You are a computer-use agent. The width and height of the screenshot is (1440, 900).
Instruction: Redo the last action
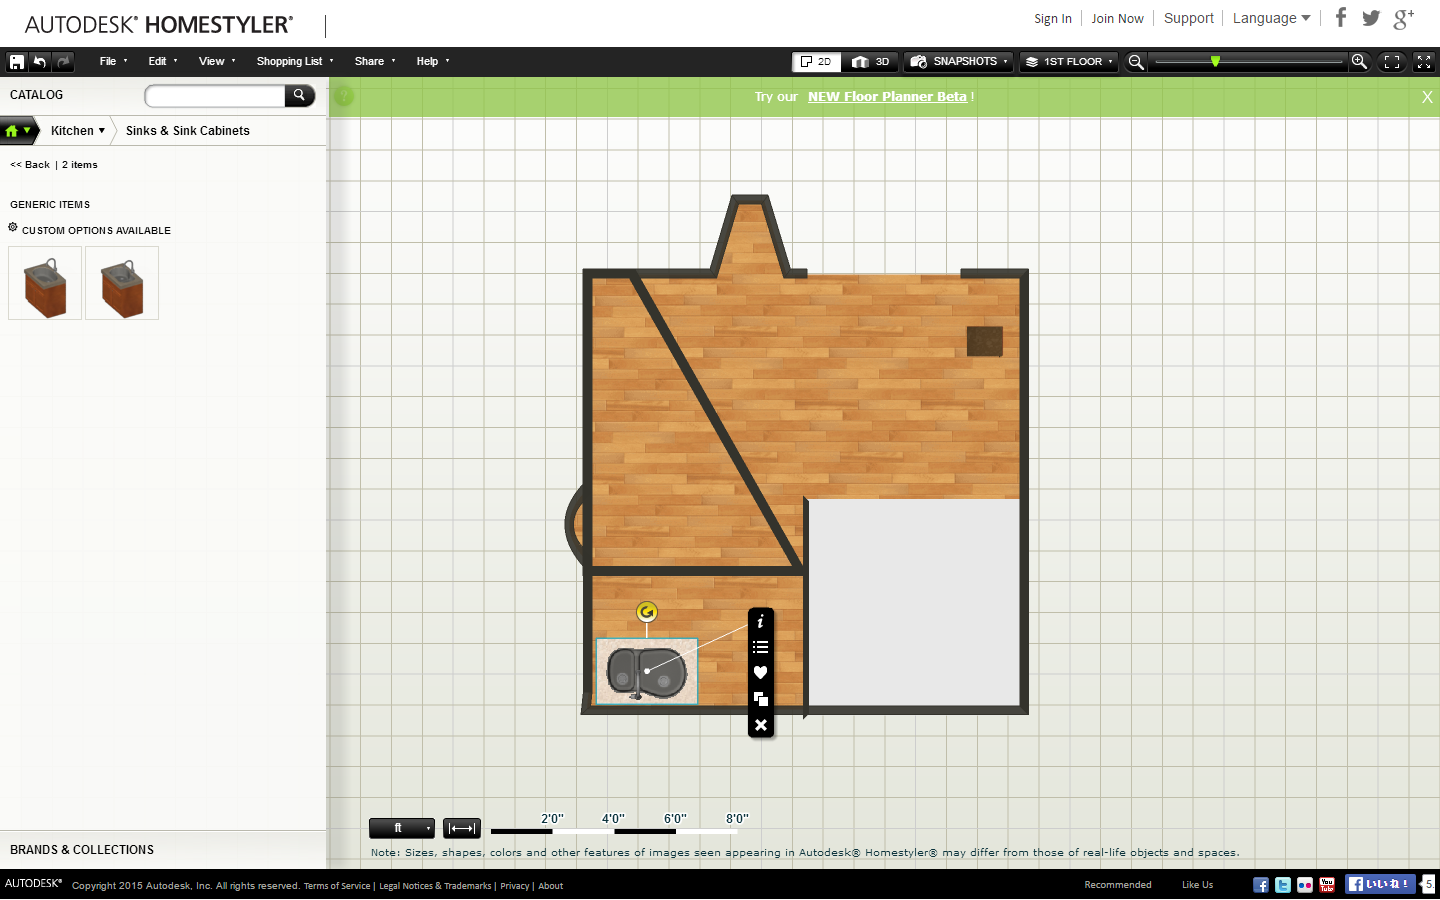[63, 62]
